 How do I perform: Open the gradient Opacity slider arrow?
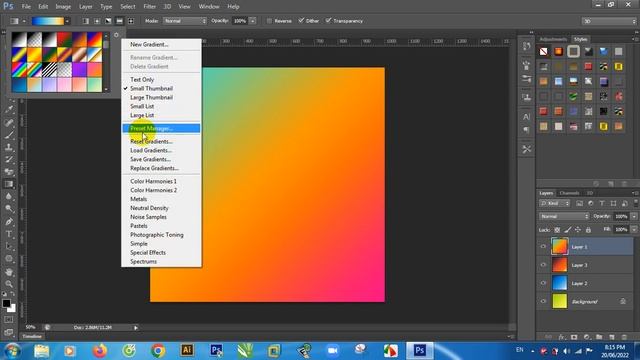pos(253,21)
